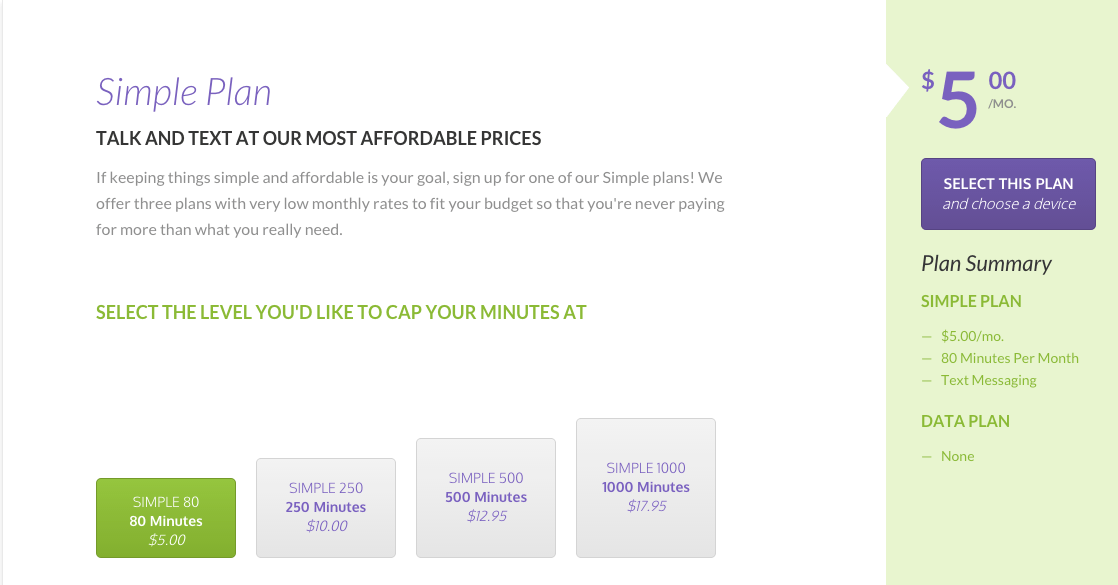Click the green SIMPLE PLAN summary heading

coord(971,301)
